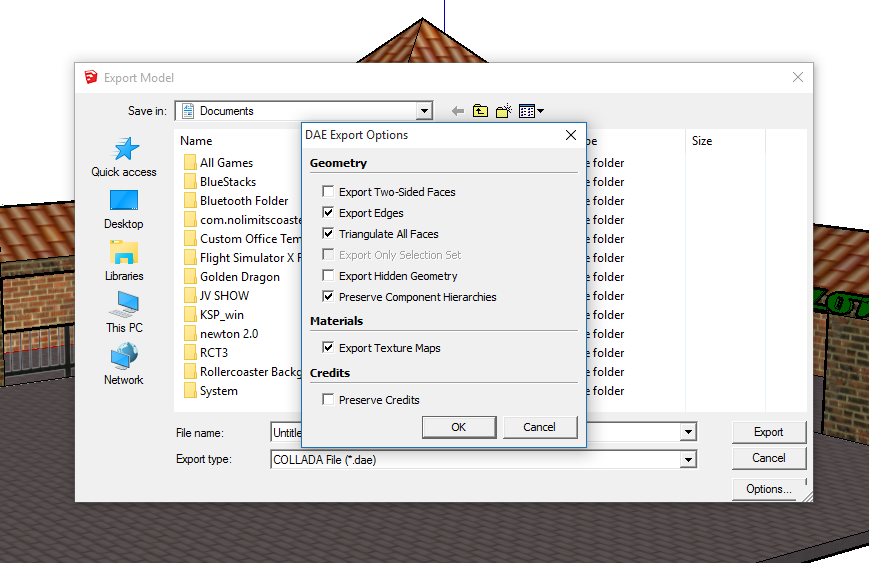
Task: Select the Libraries icon in sidebar
Action: (x=124, y=253)
